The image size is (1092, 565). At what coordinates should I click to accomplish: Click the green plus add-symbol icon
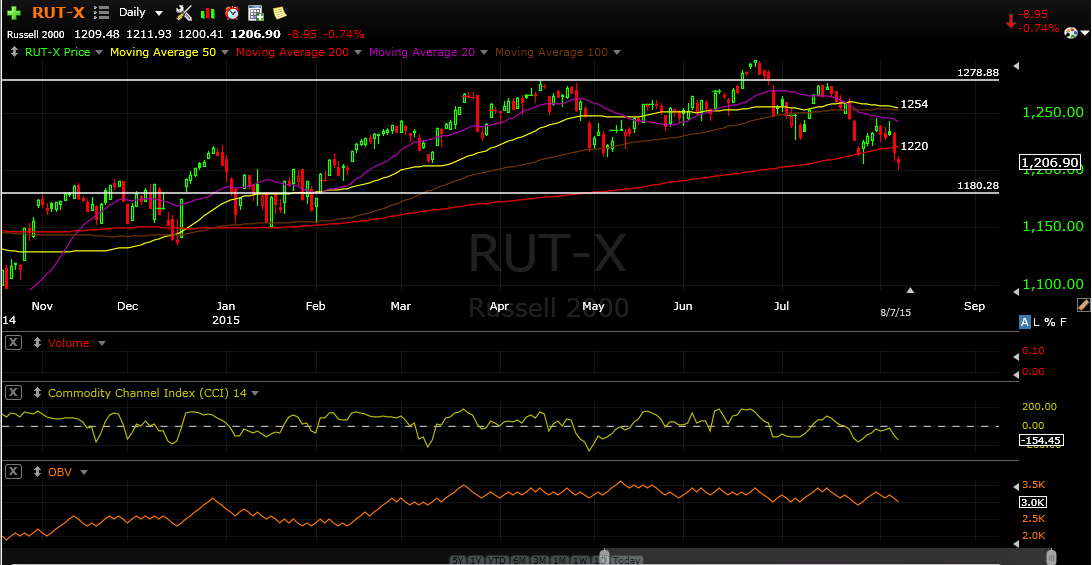coord(14,12)
